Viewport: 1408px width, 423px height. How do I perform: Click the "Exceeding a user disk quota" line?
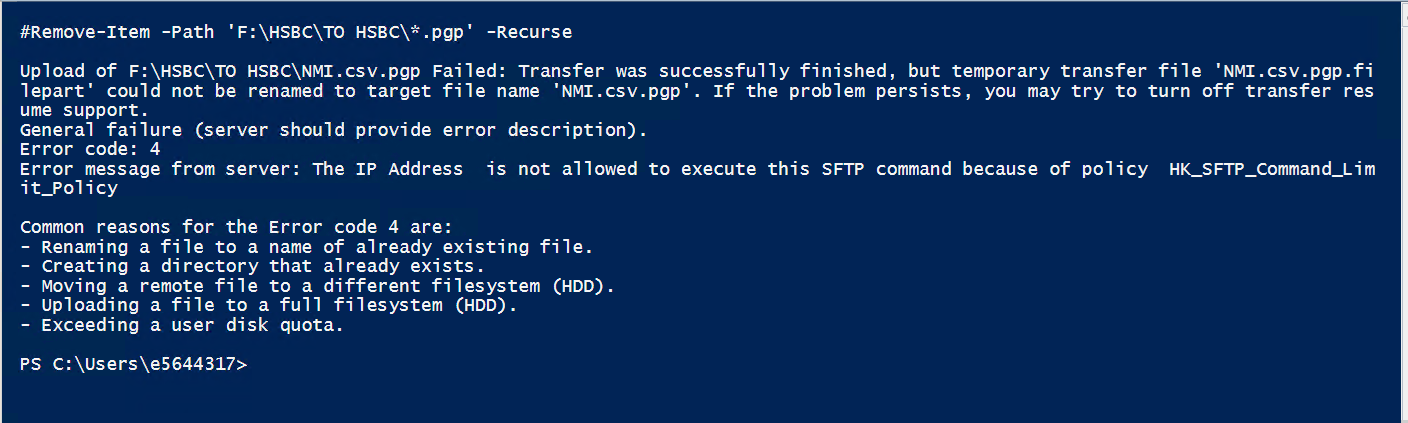coord(182,325)
